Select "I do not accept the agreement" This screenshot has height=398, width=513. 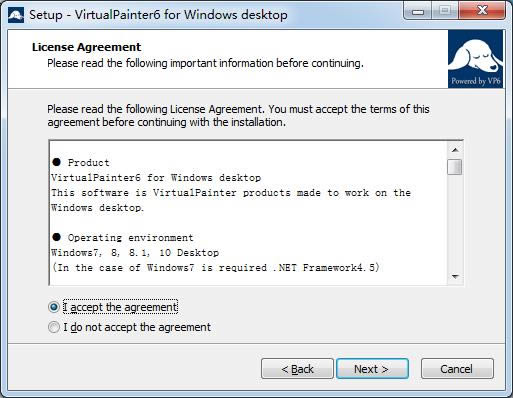[54, 327]
